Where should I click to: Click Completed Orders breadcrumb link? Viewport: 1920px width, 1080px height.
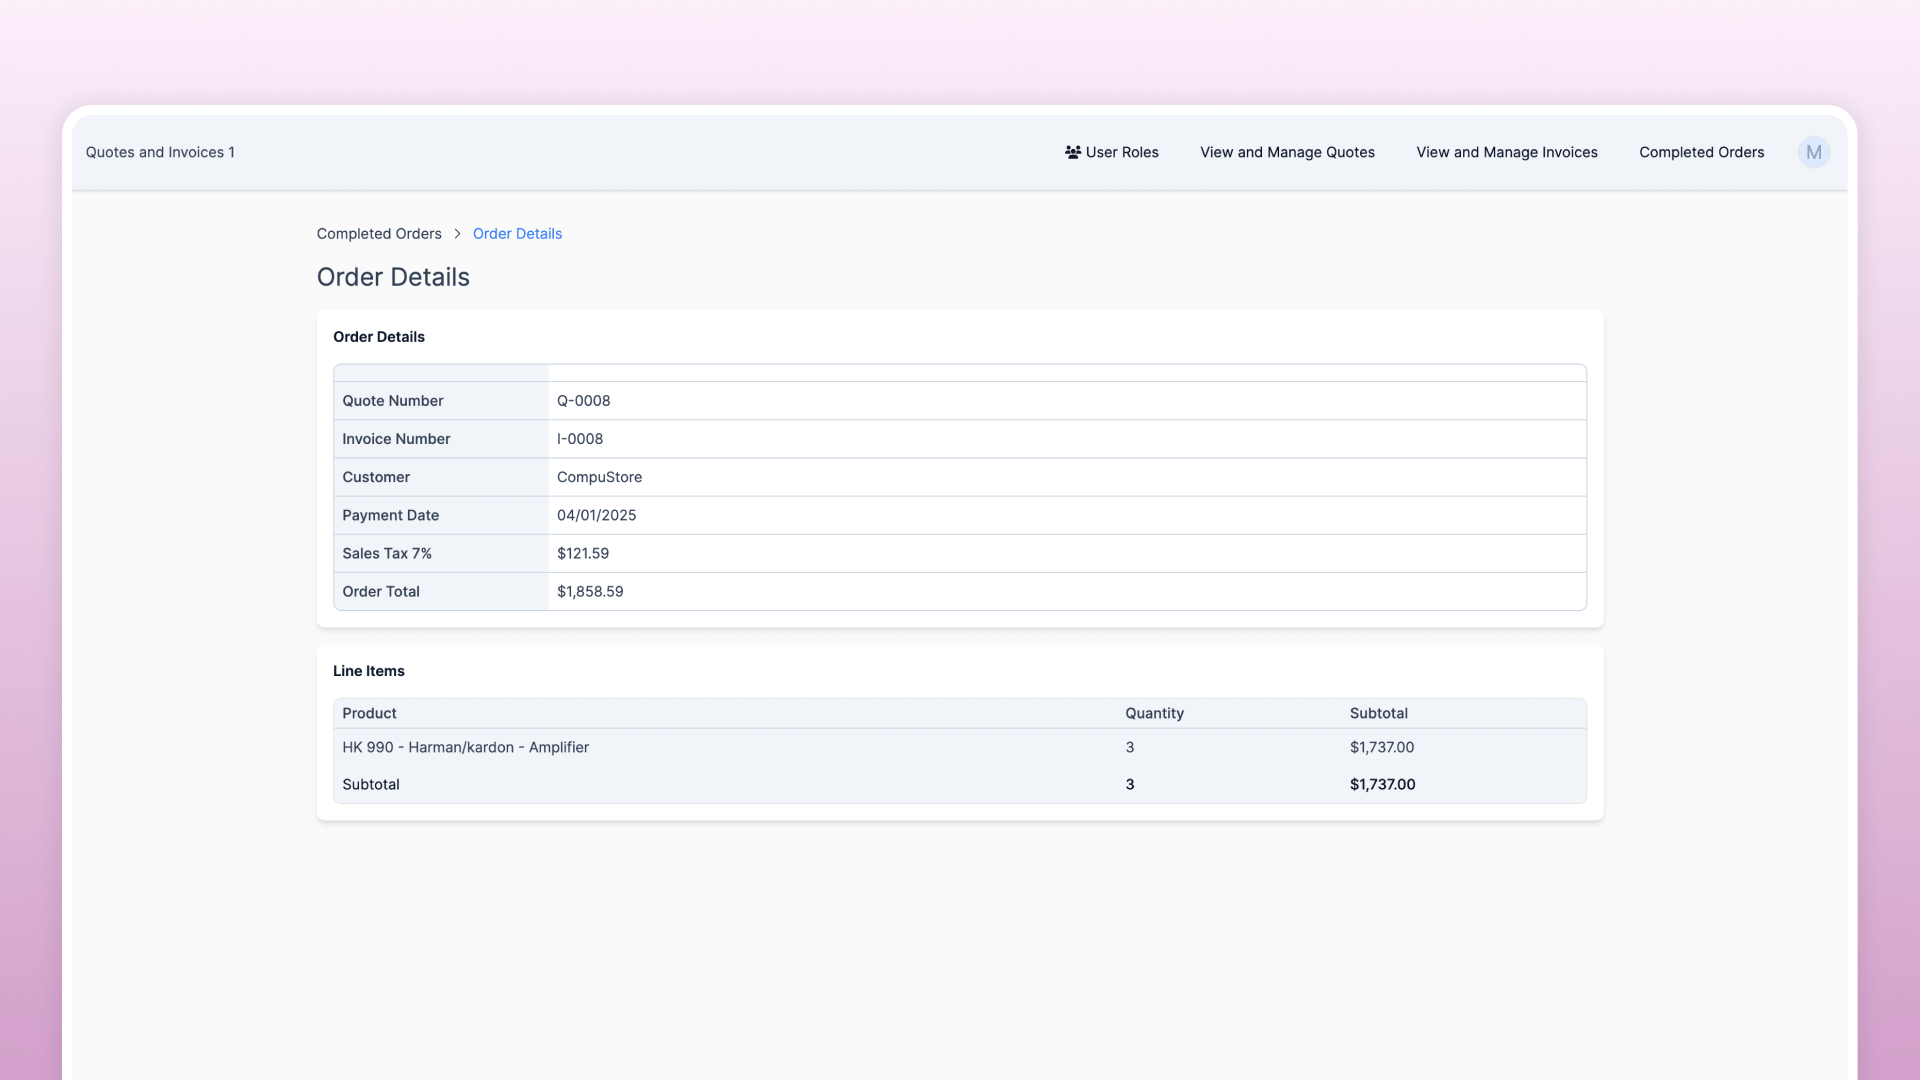point(379,234)
